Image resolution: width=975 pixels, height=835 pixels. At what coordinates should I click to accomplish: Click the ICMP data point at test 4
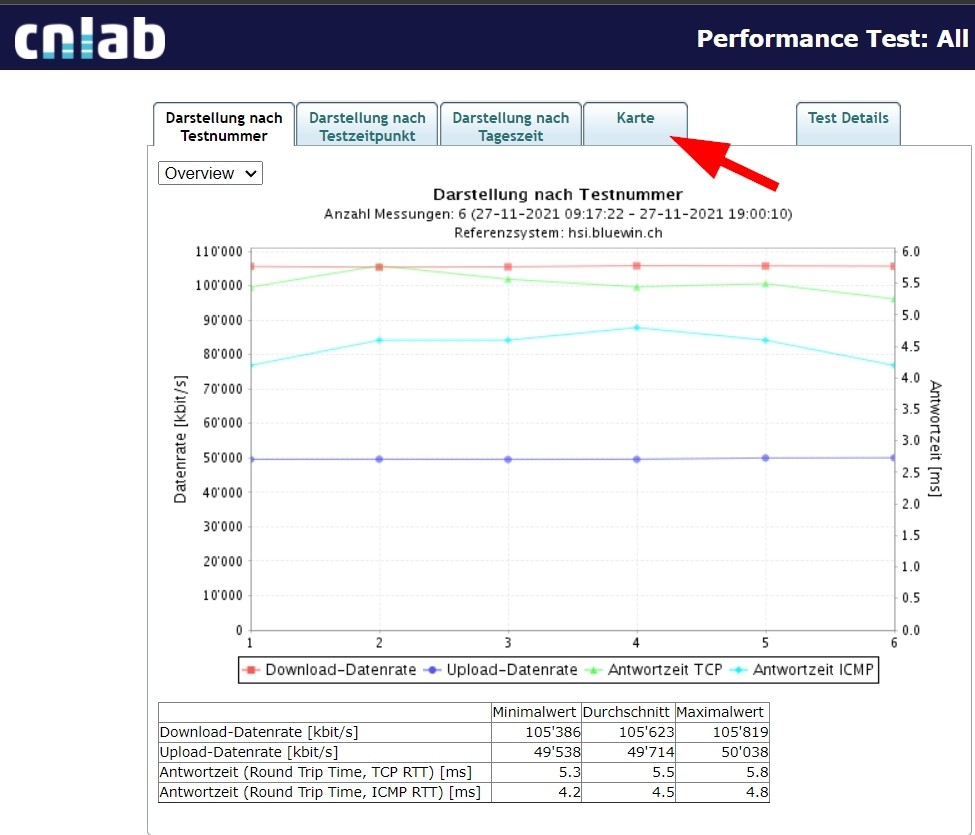point(637,327)
